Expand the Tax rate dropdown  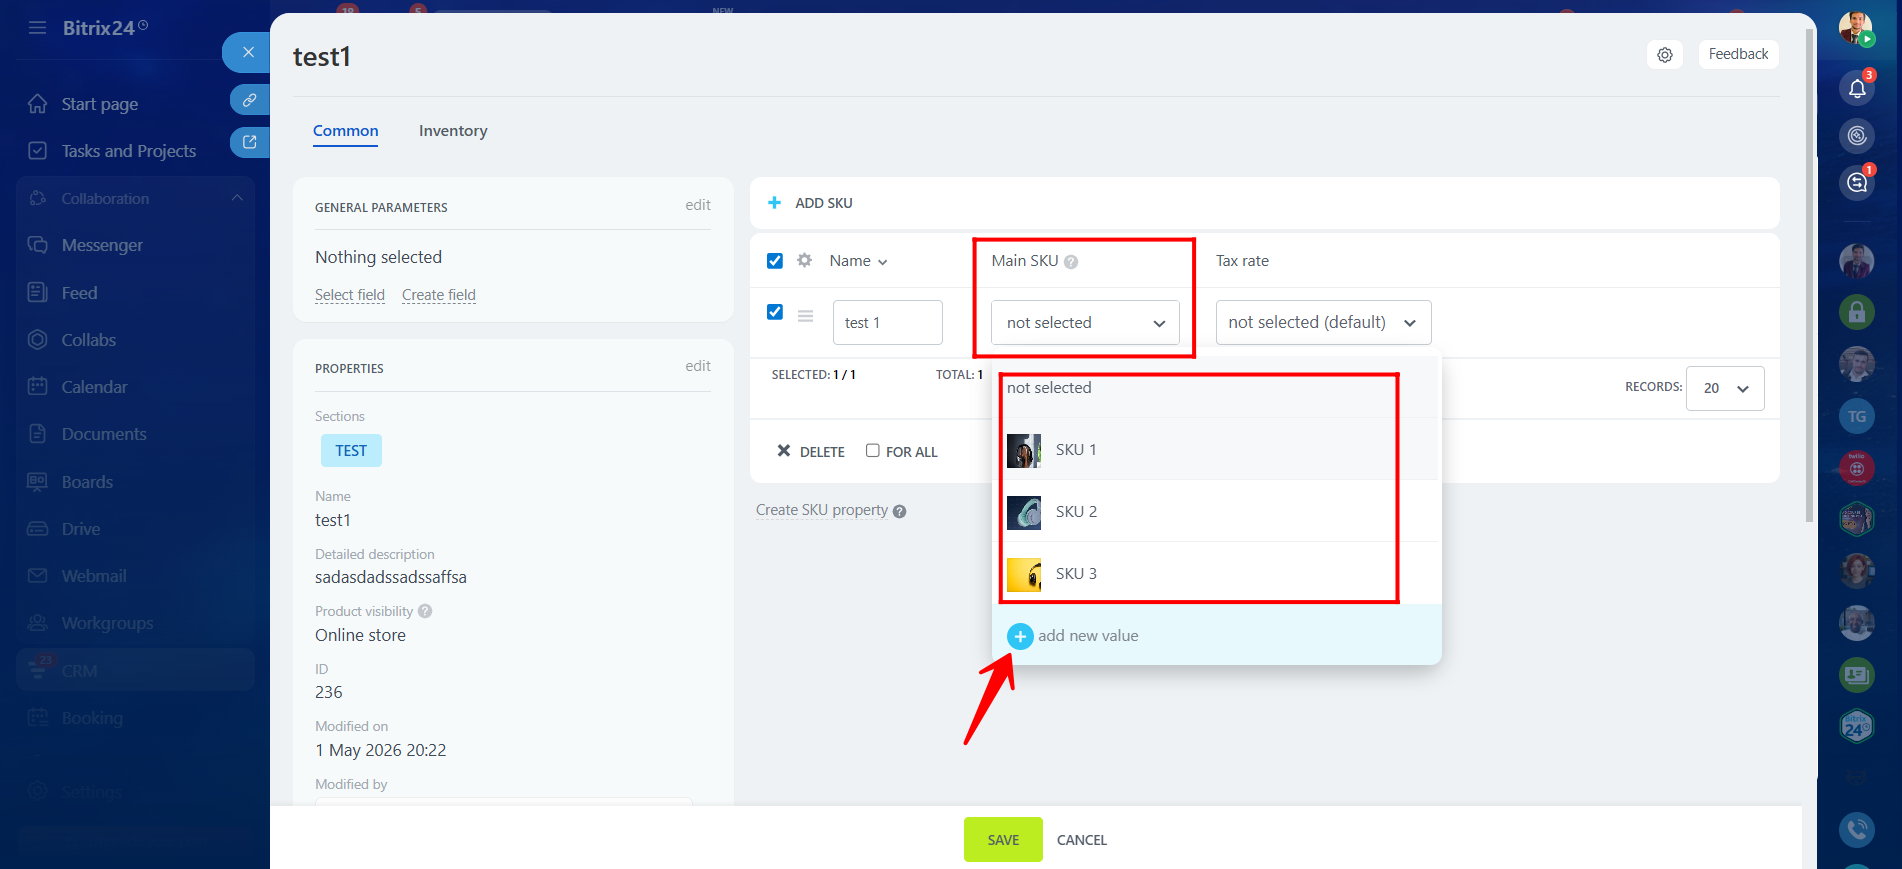point(1323,323)
